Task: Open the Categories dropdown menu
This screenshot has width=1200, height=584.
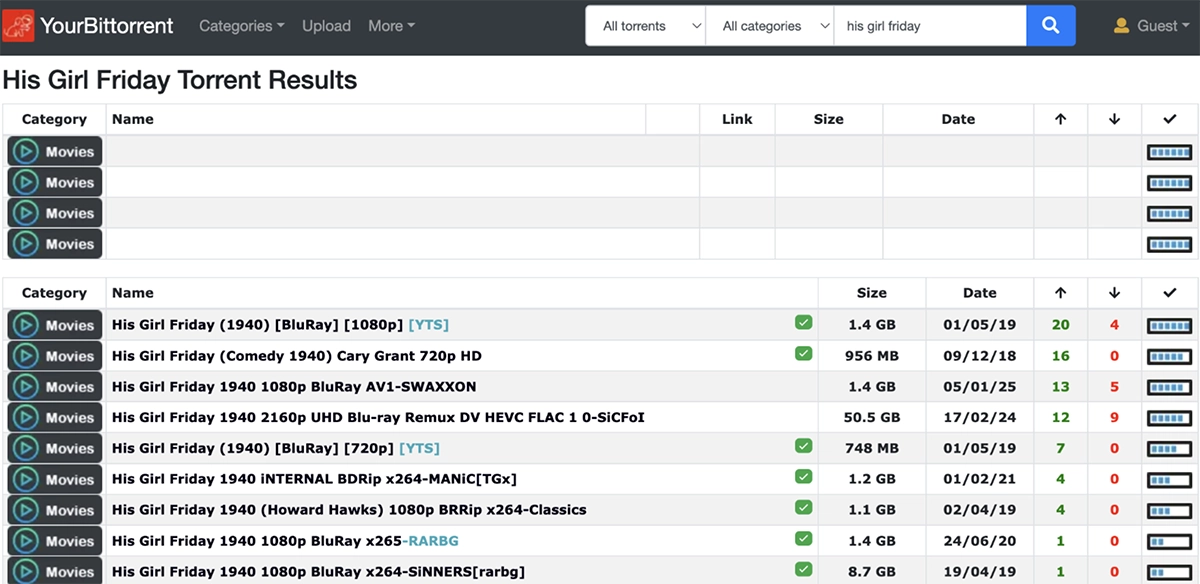Action: 242,26
